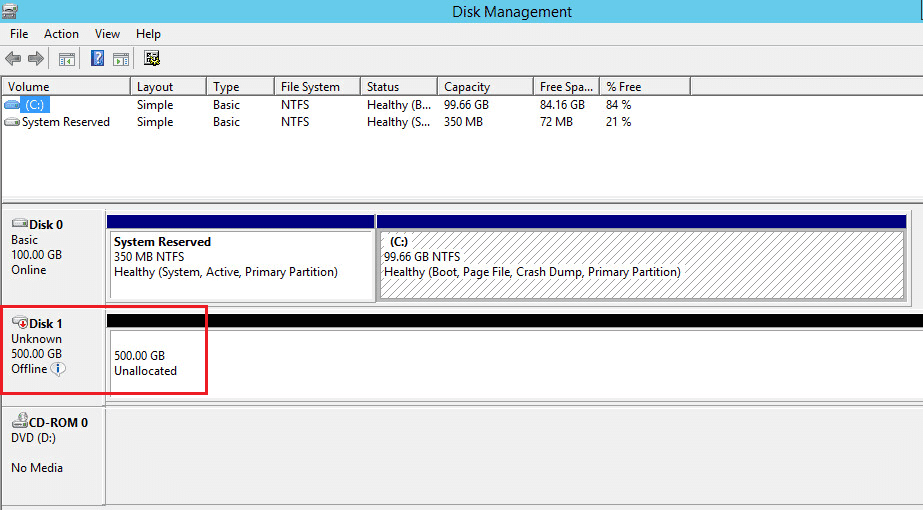Open the Help menu
Screen dimensions: 923x510
point(148,34)
